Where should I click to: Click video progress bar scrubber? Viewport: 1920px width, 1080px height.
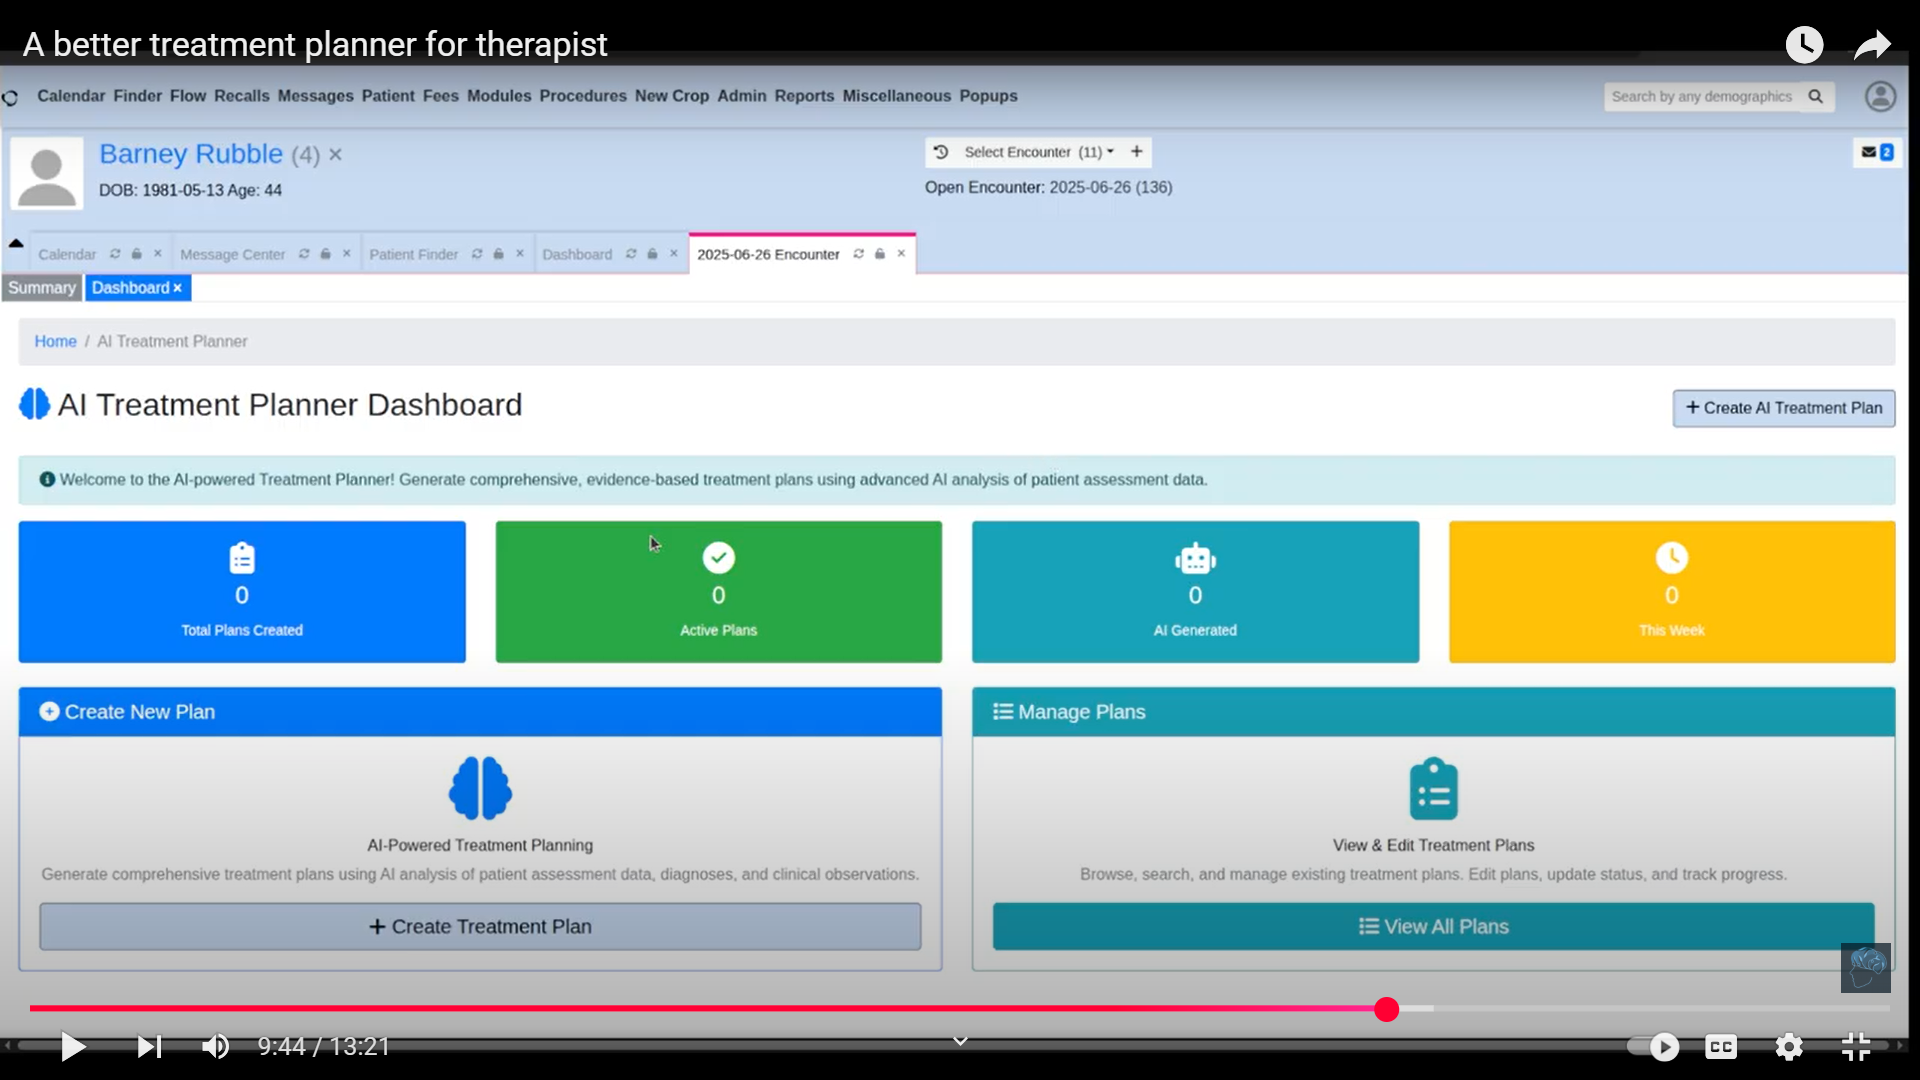click(x=1386, y=1009)
